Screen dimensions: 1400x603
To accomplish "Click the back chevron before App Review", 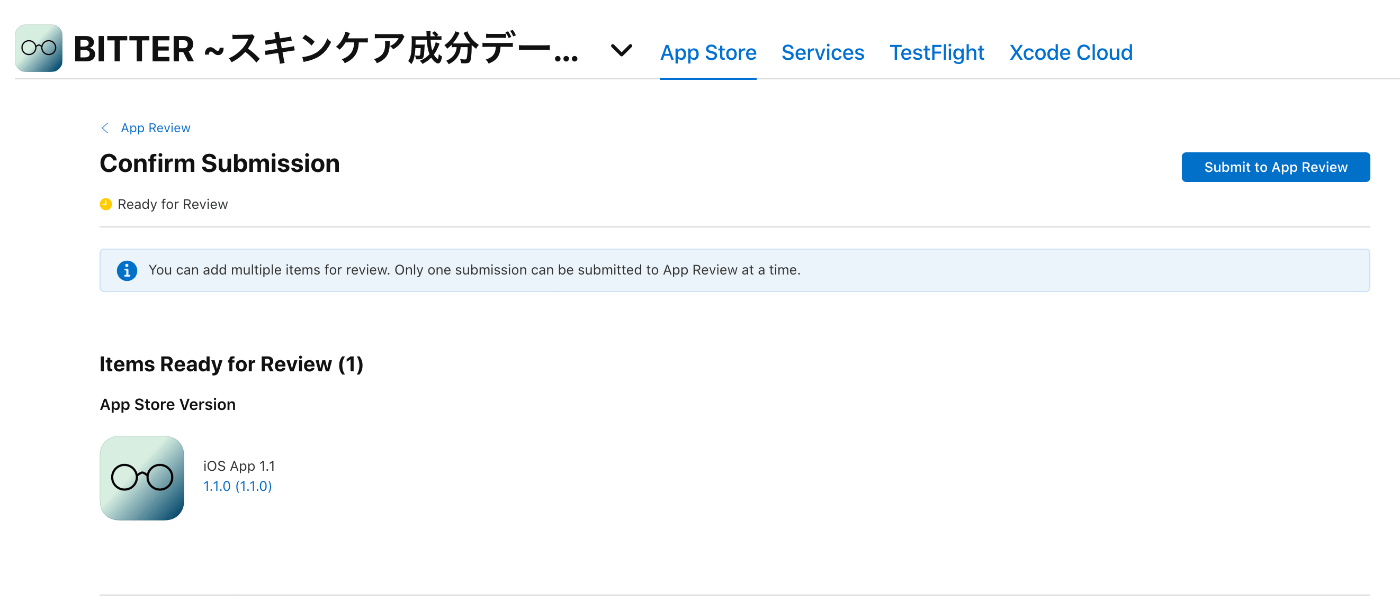I will (x=105, y=128).
